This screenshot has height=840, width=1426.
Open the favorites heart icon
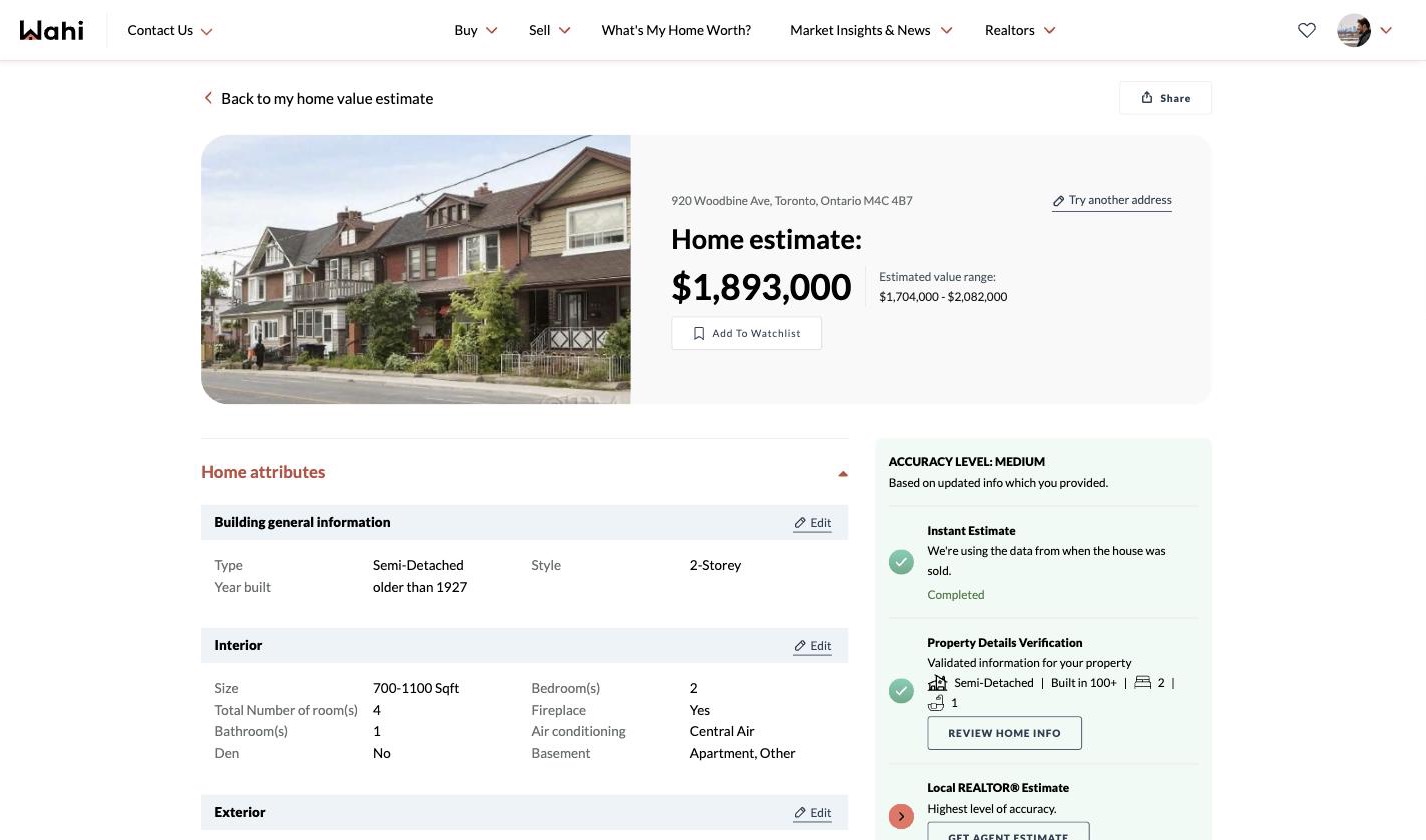point(1306,30)
